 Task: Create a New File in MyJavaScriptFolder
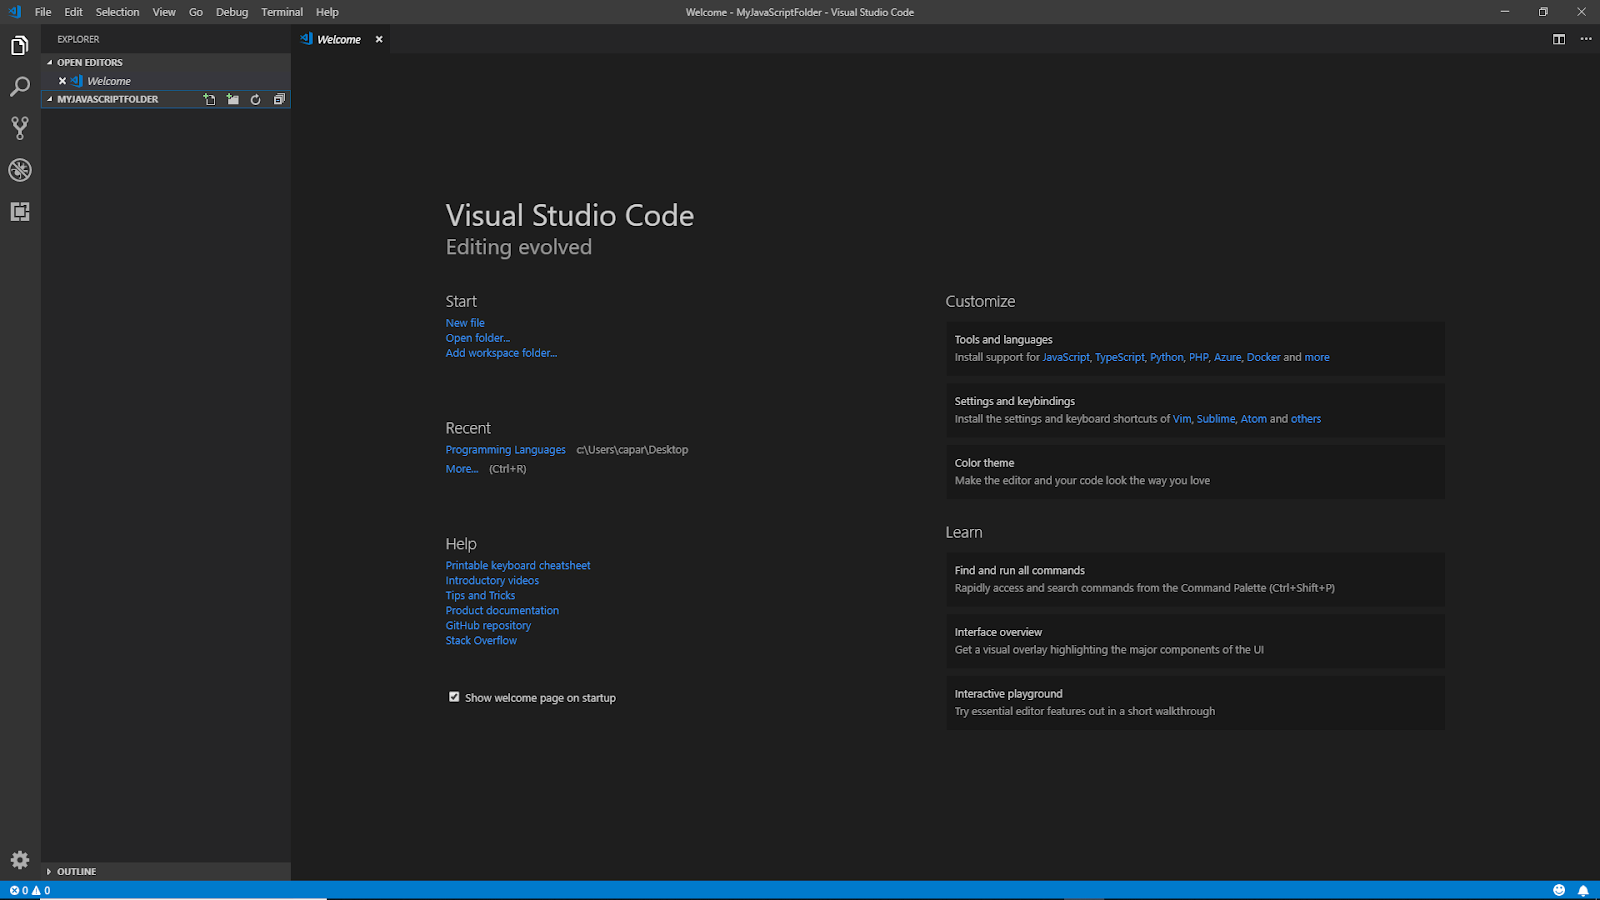(209, 99)
